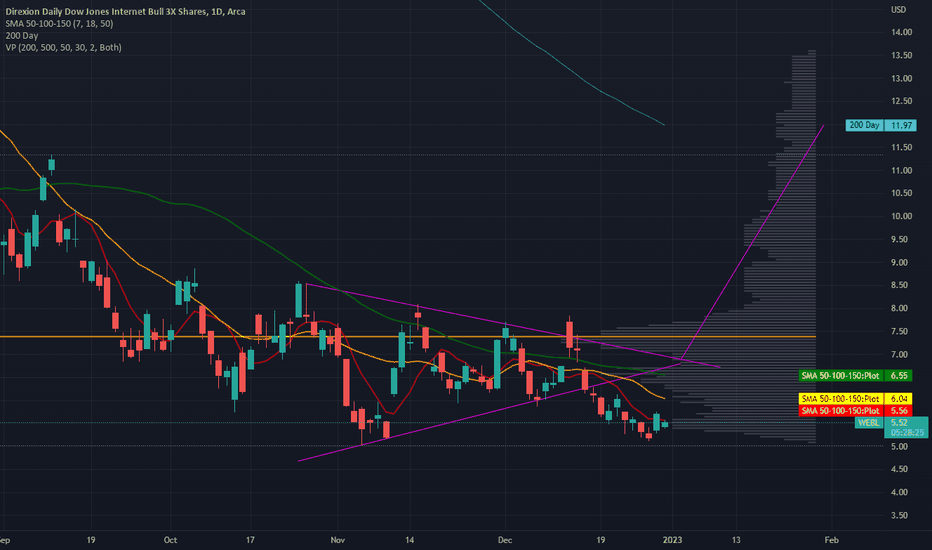The width and height of the screenshot is (932, 550).
Task: Click the 8.00 price axis value
Action: tap(899, 309)
